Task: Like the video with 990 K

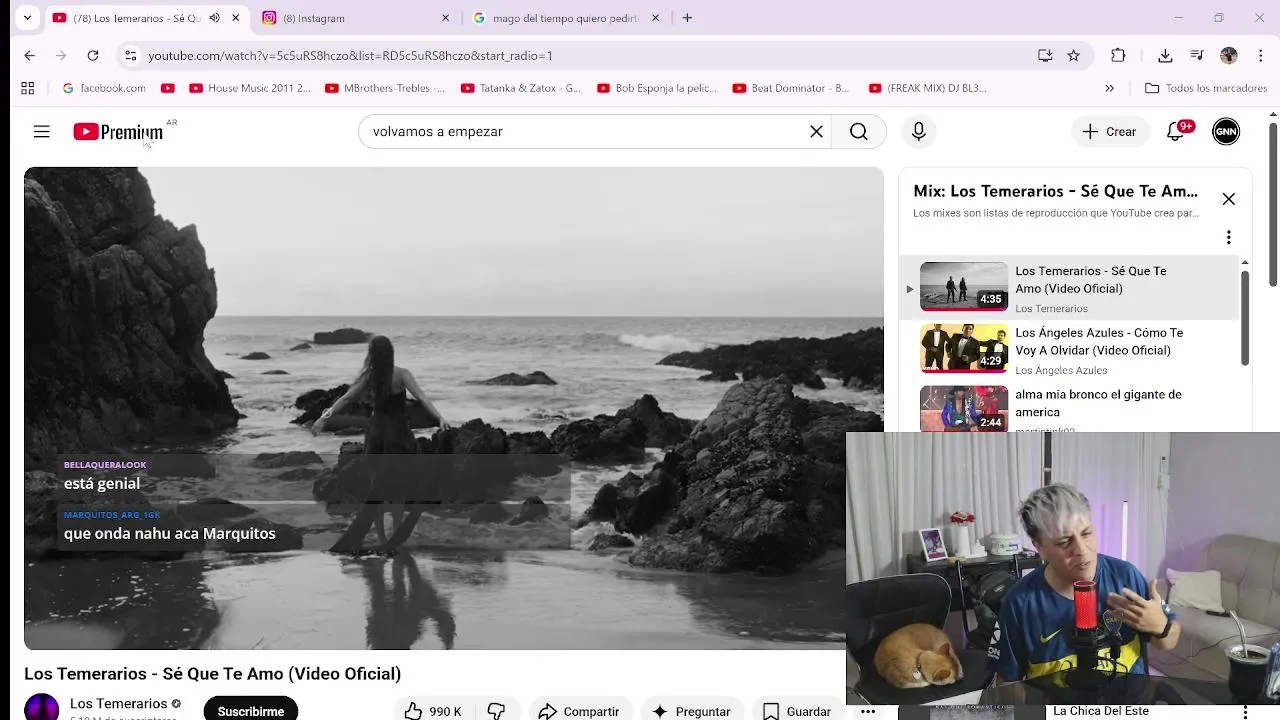Action: tap(433, 711)
